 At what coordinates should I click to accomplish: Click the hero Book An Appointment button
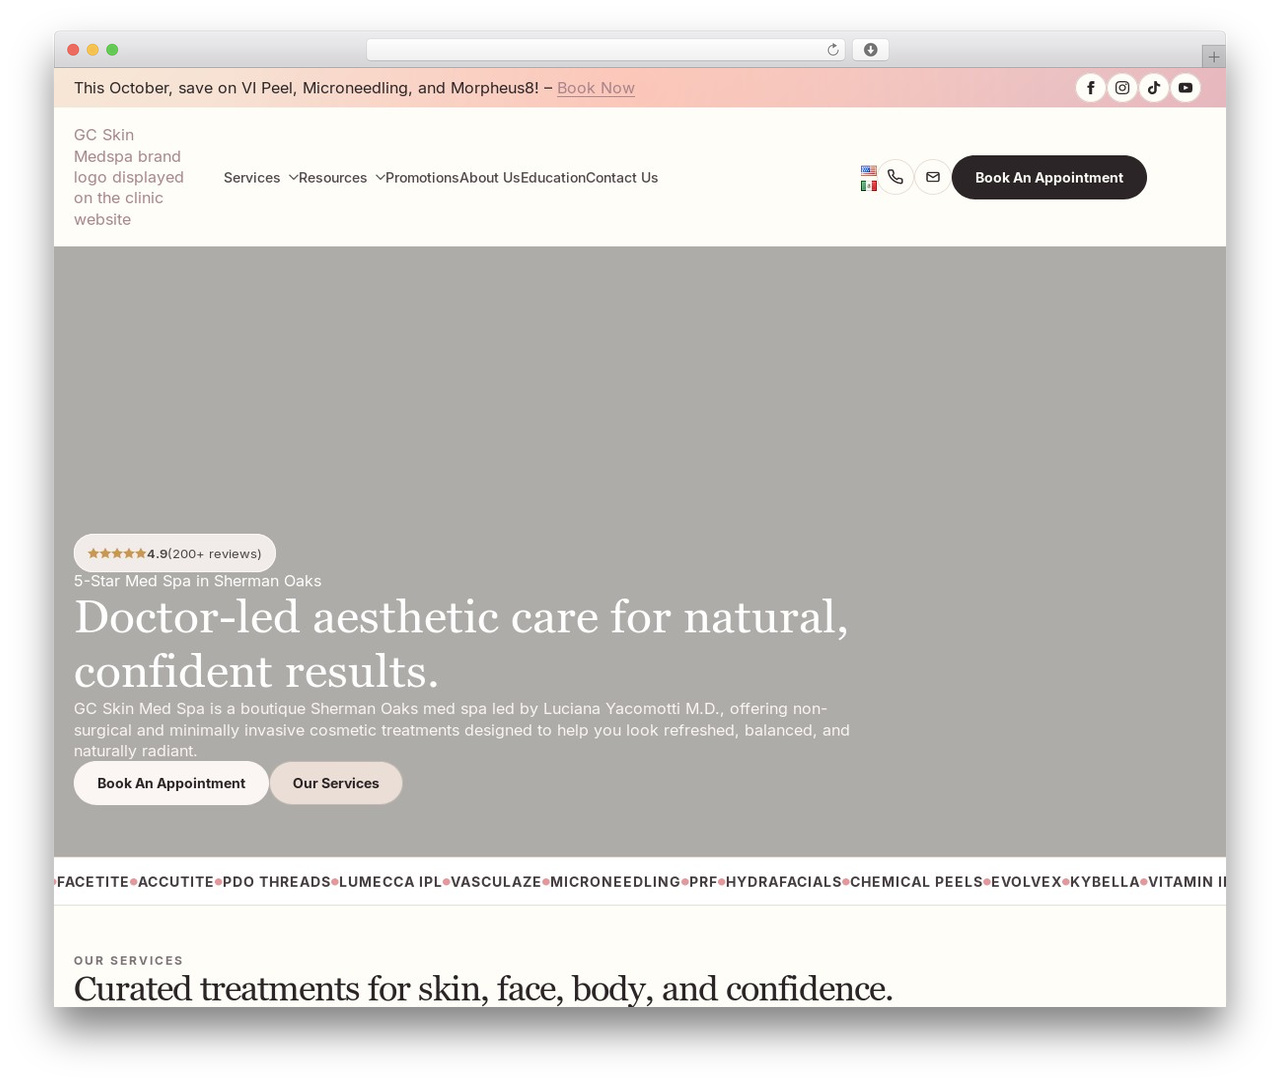171,783
